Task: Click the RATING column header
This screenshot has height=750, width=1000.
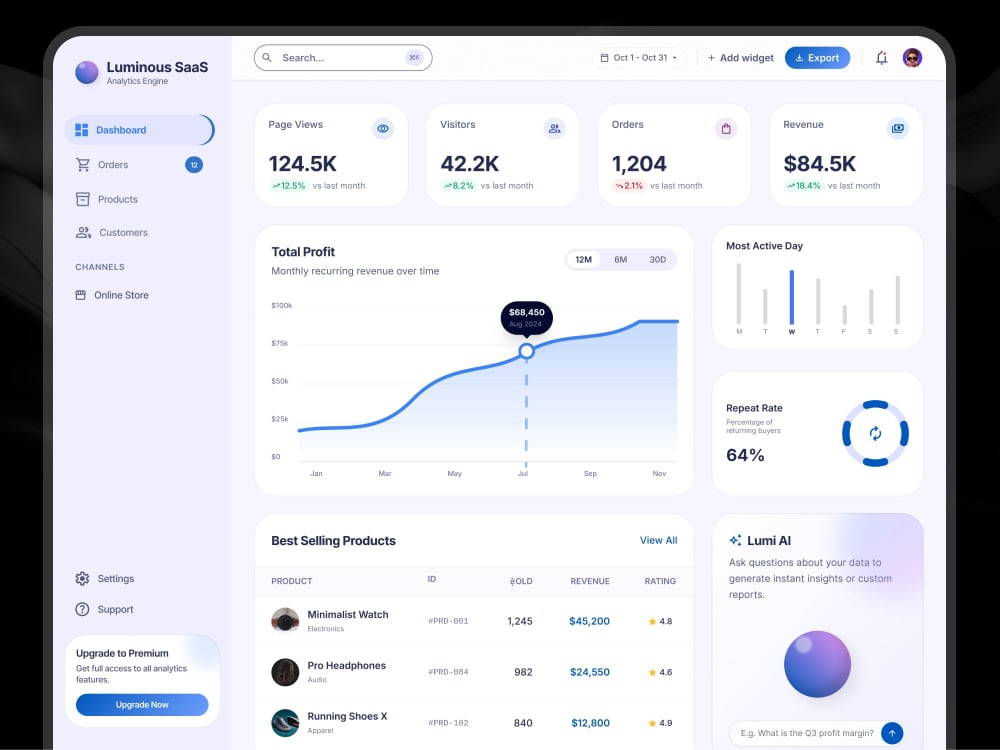Action: coord(660,581)
